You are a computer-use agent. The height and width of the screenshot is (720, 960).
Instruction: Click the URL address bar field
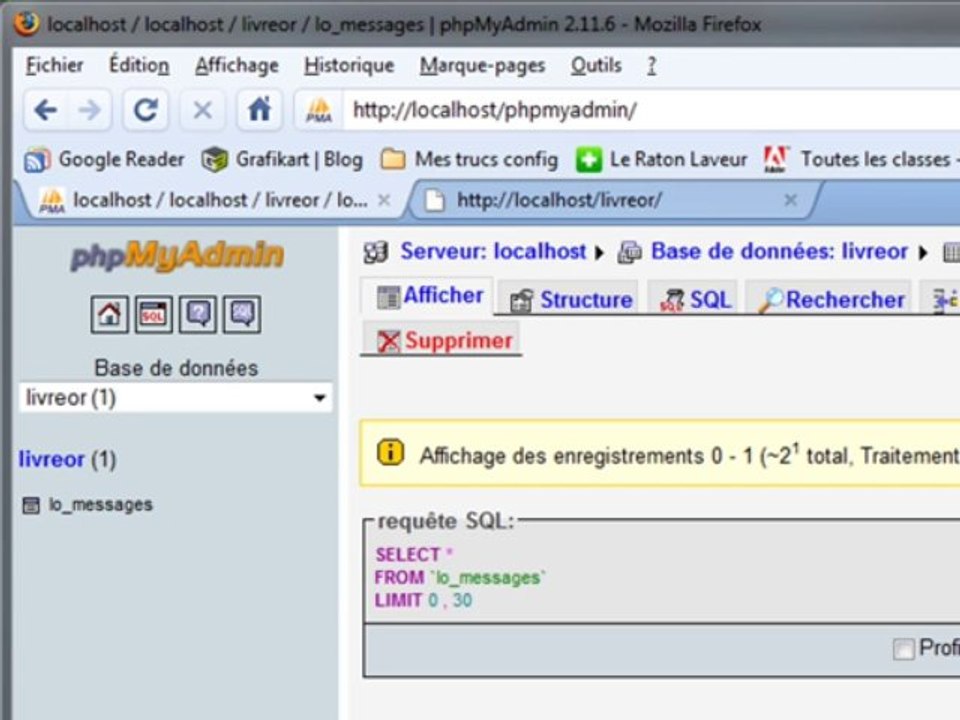pyautogui.click(x=649, y=110)
